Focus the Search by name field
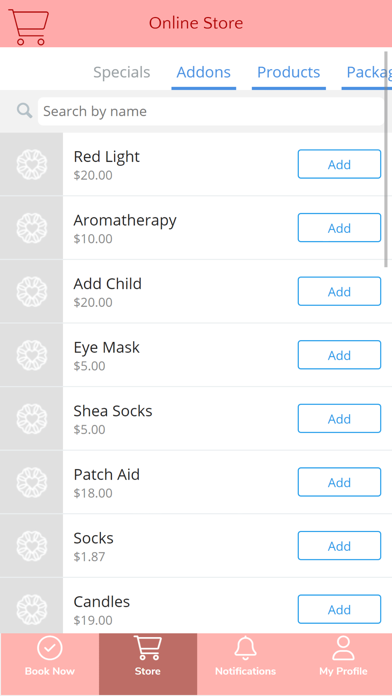This screenshot has width=392, height=696. [x=210, y=111]
